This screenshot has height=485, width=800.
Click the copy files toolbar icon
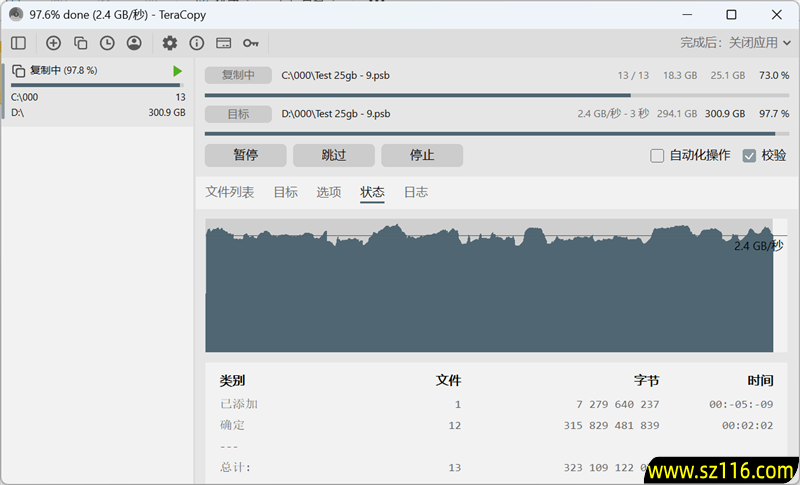(80, 43)
